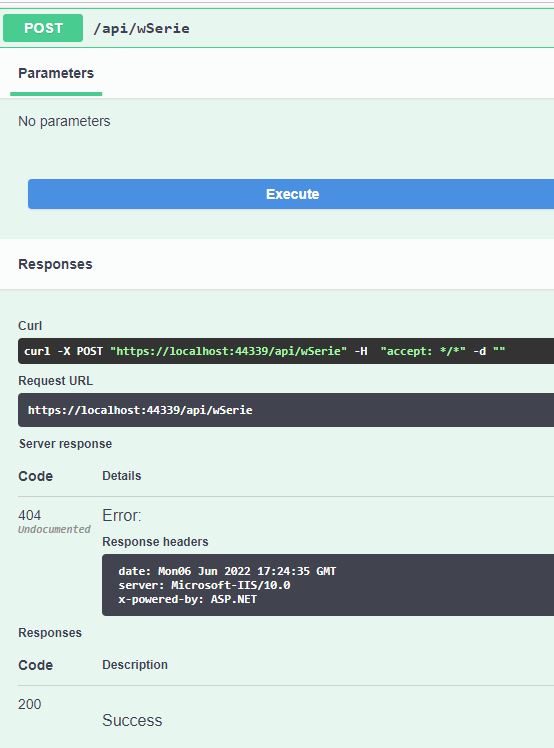Click the Description column header
554x748 pixels.
click(x=135, y=665)
